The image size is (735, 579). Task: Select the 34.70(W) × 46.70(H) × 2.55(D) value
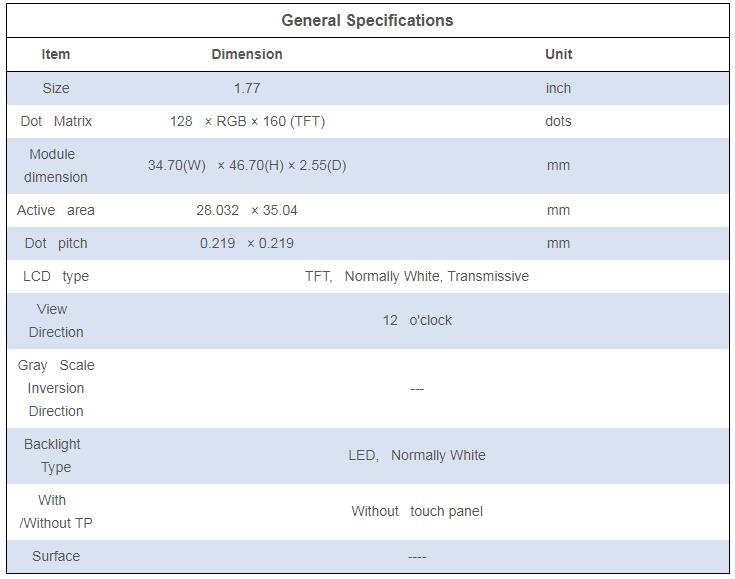[247, 165]
